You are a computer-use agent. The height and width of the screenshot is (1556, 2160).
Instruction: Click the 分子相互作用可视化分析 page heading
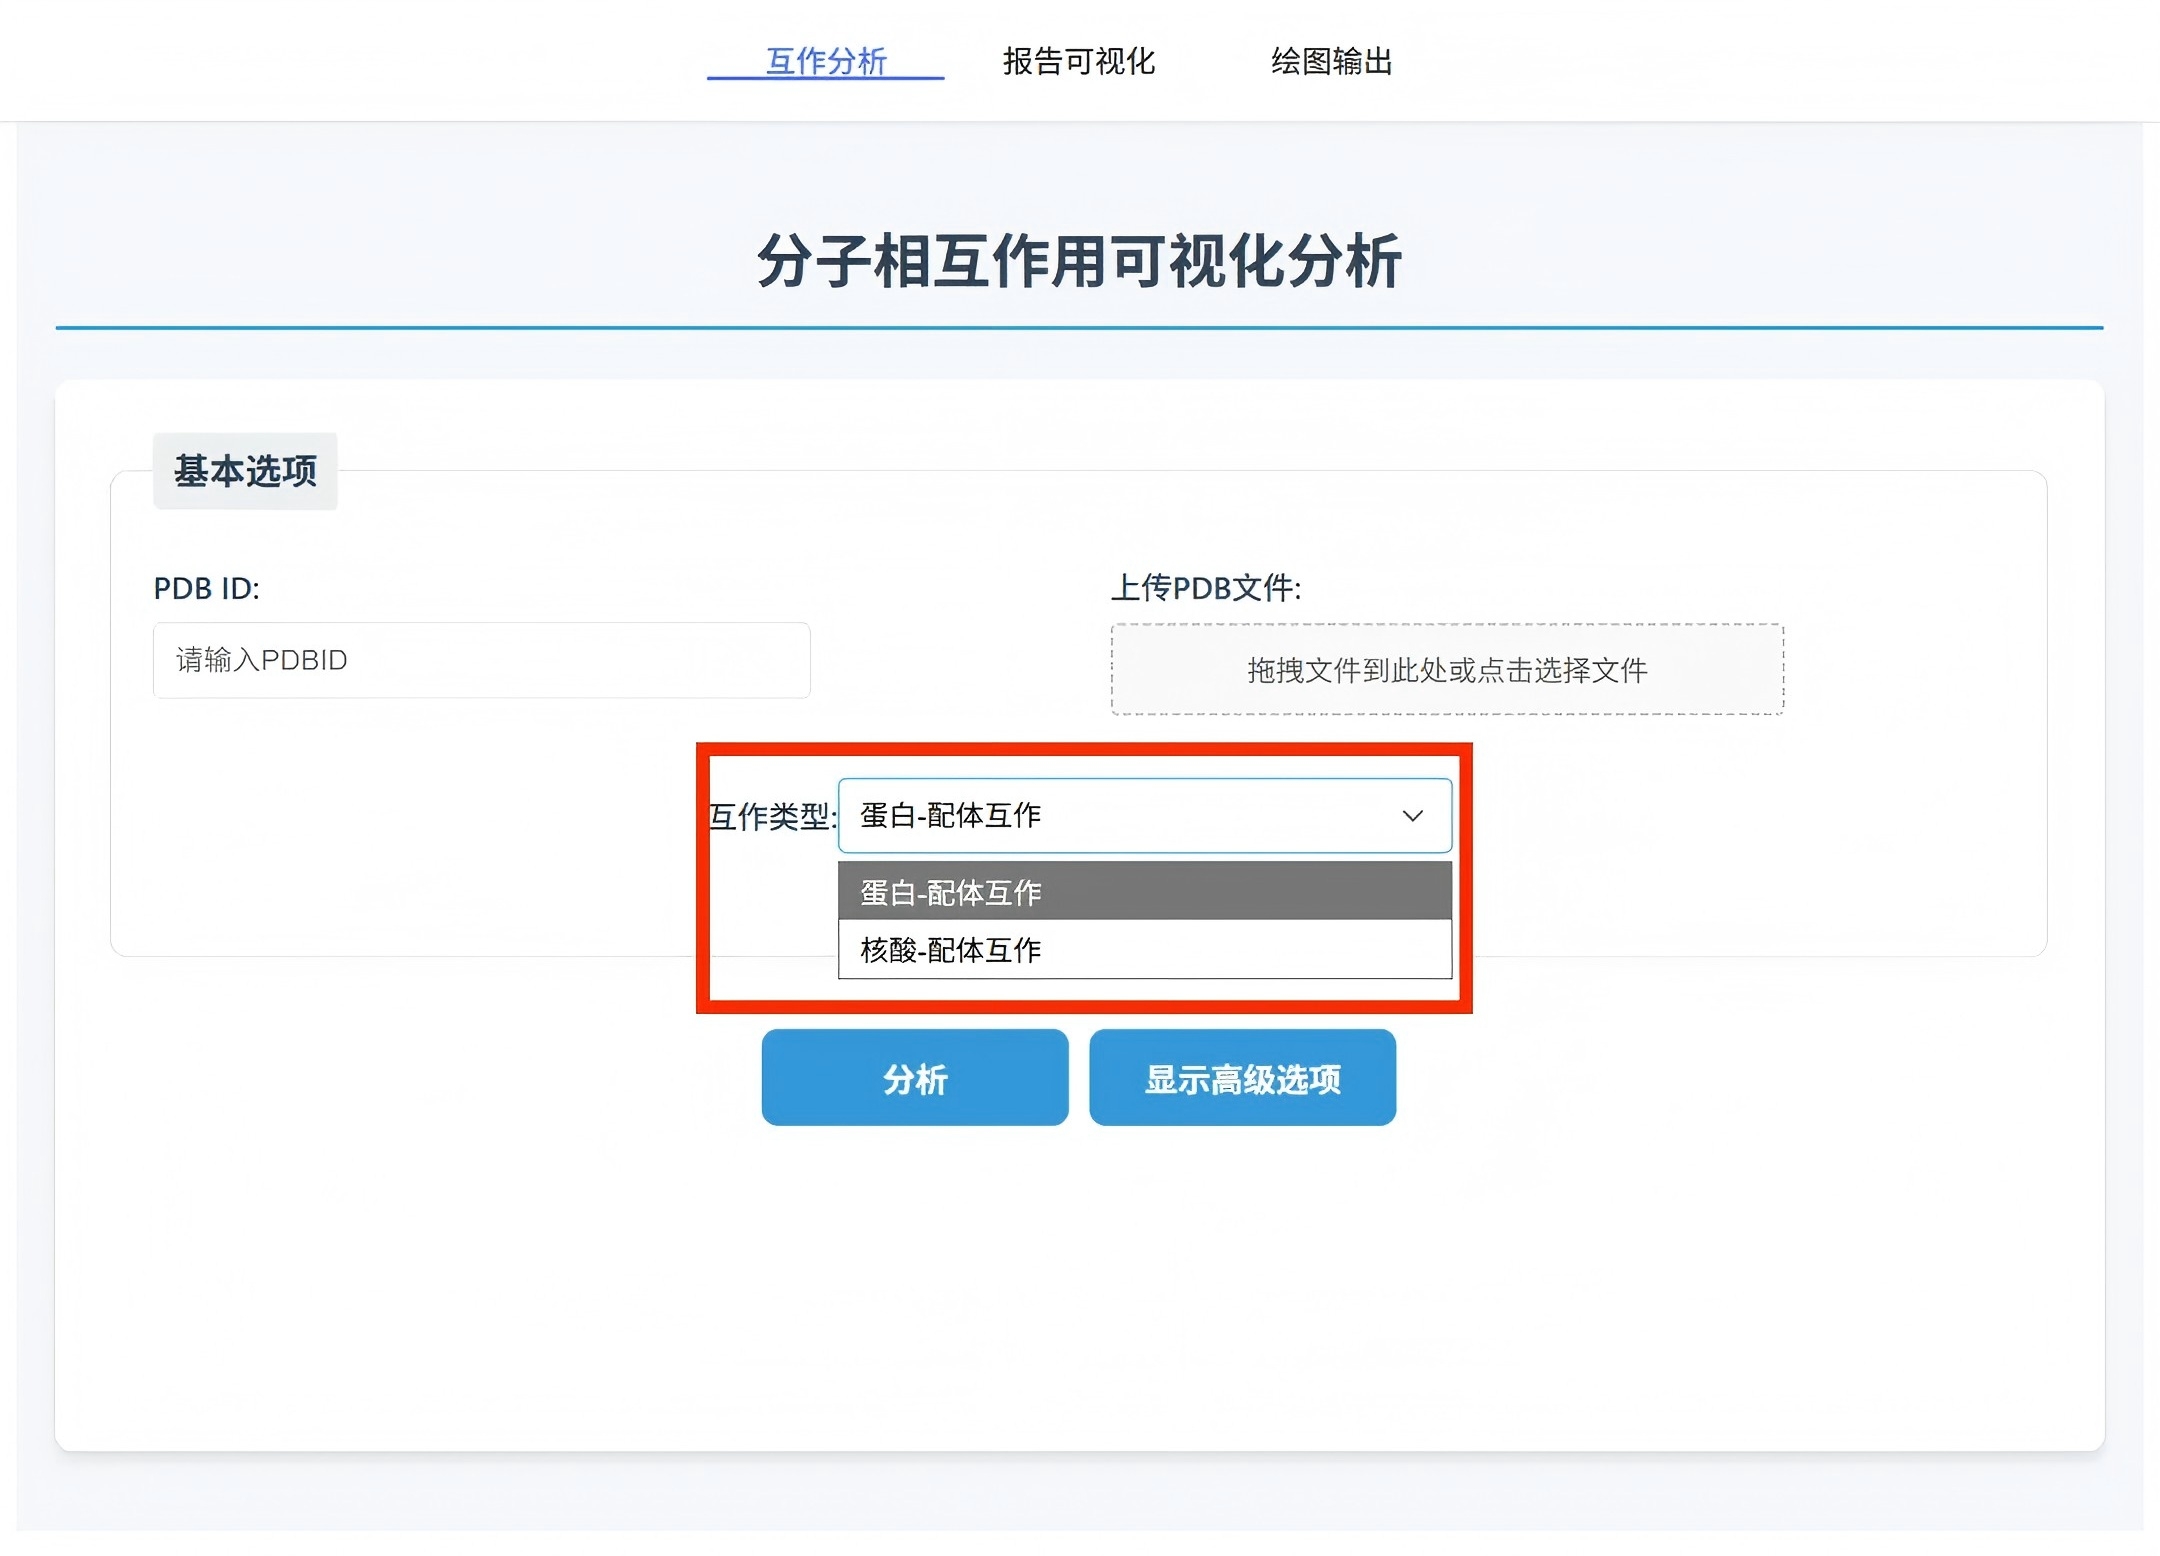(x=1078, y=262)
